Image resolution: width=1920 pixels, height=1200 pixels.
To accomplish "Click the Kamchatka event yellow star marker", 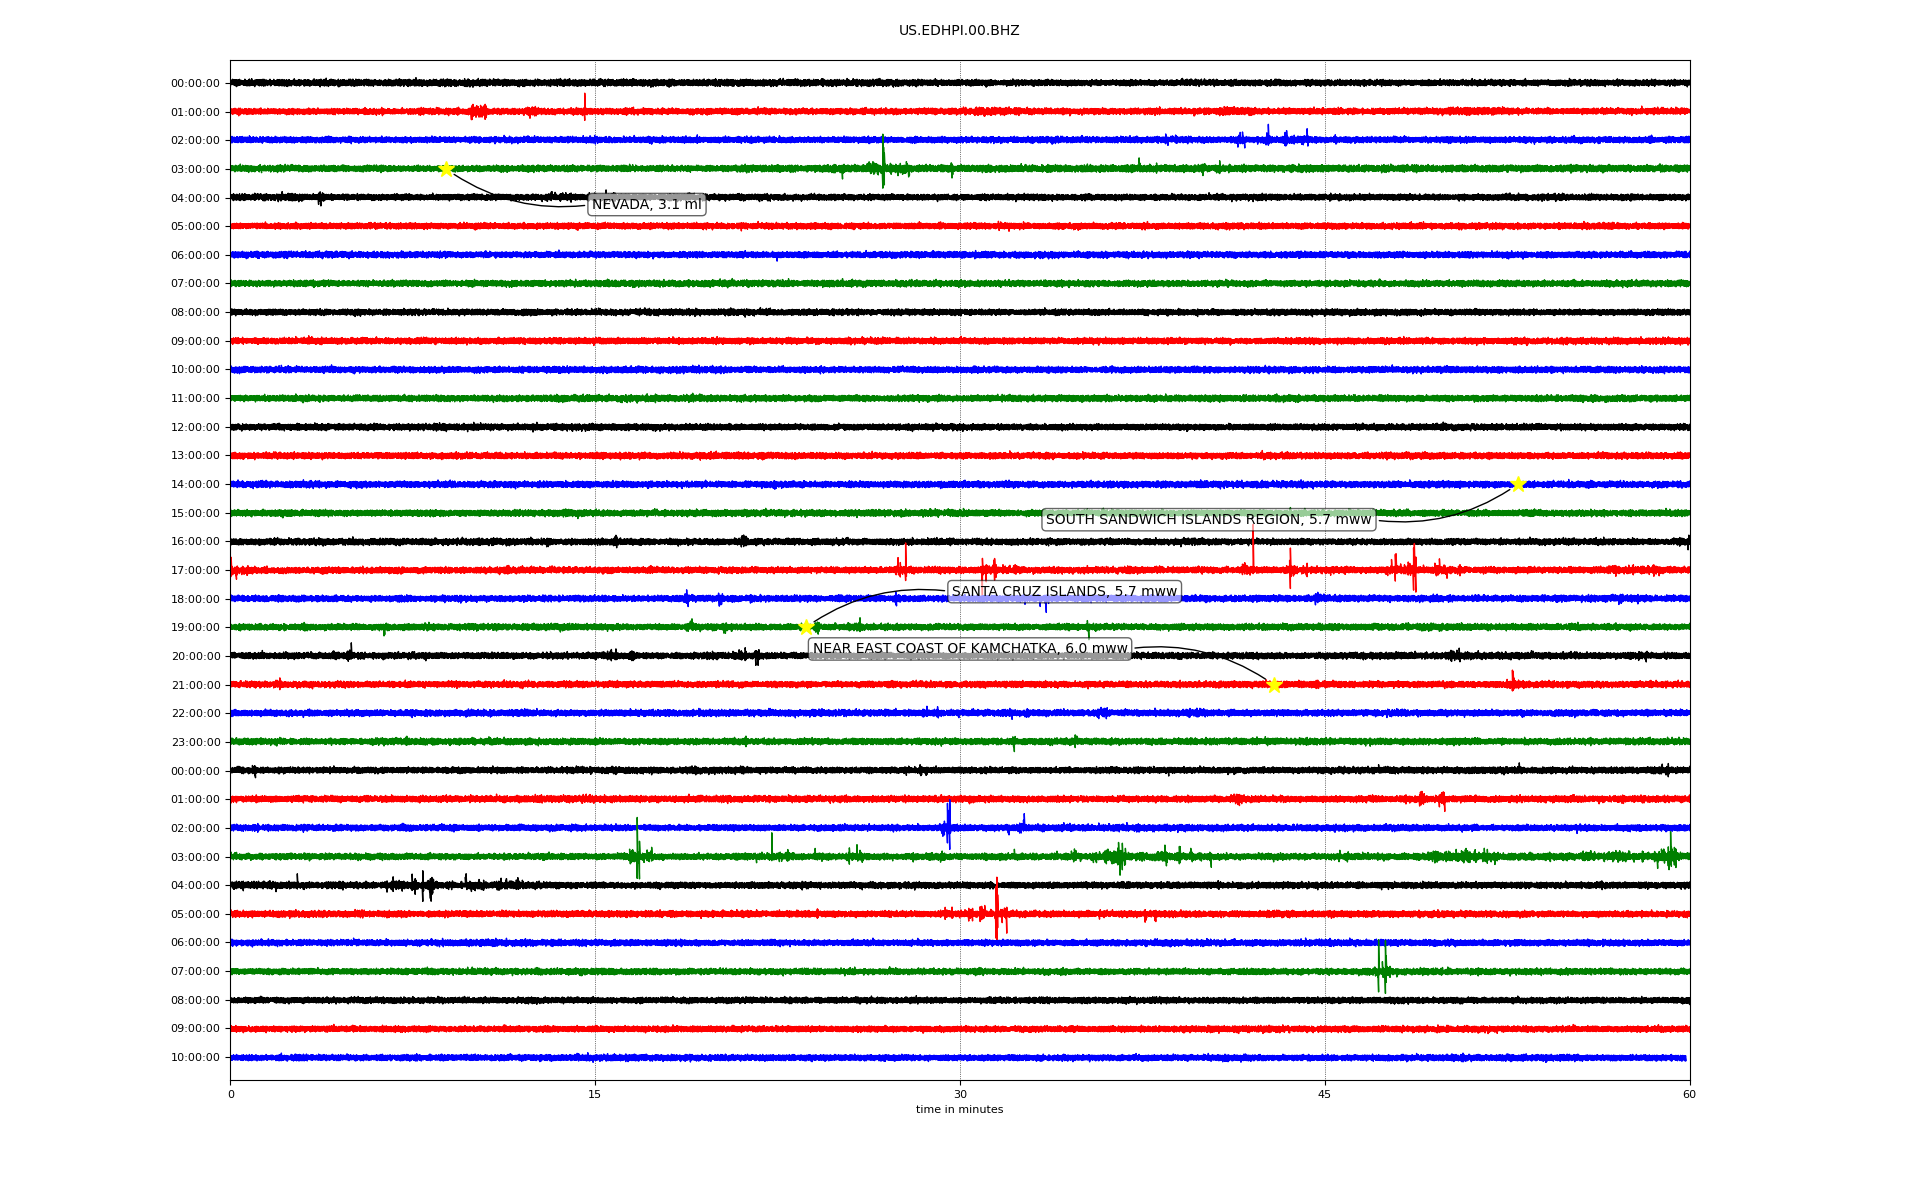I will pyautogui.click(x=1274, y=685).
